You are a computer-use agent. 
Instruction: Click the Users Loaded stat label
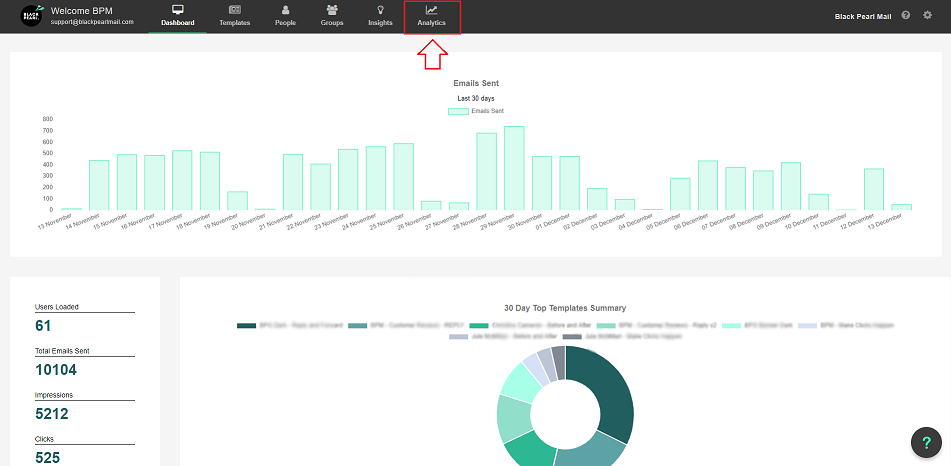57,307
